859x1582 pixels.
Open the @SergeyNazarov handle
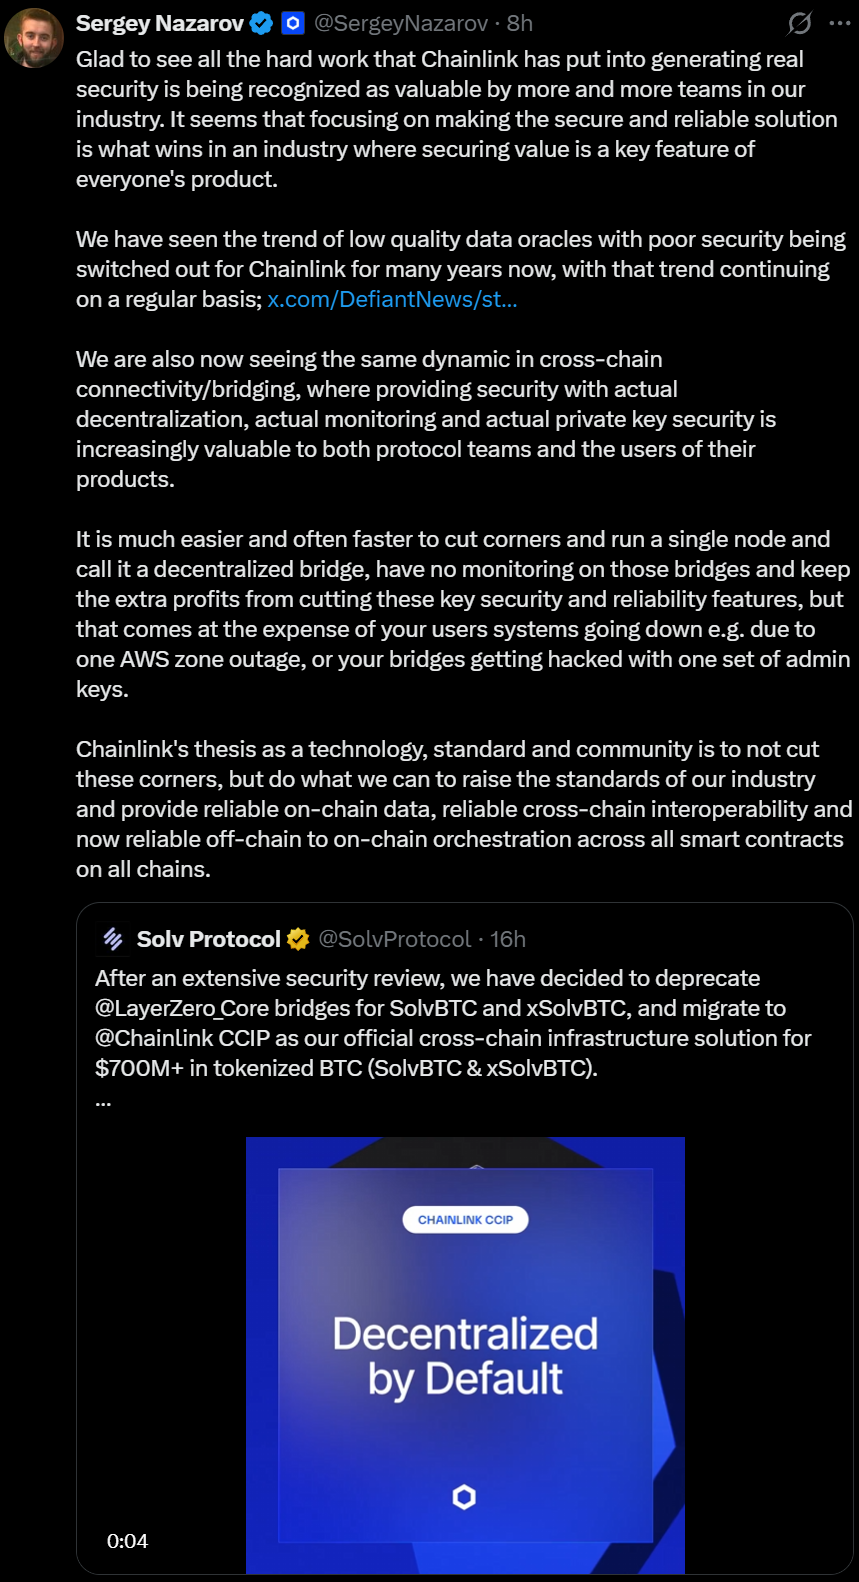pos(401,23)
